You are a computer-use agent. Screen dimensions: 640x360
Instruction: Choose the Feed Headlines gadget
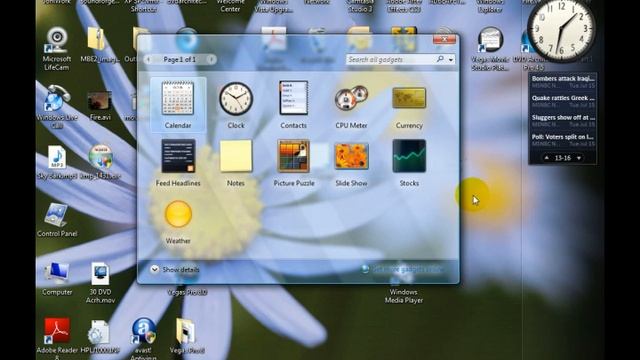pos(178,162)
